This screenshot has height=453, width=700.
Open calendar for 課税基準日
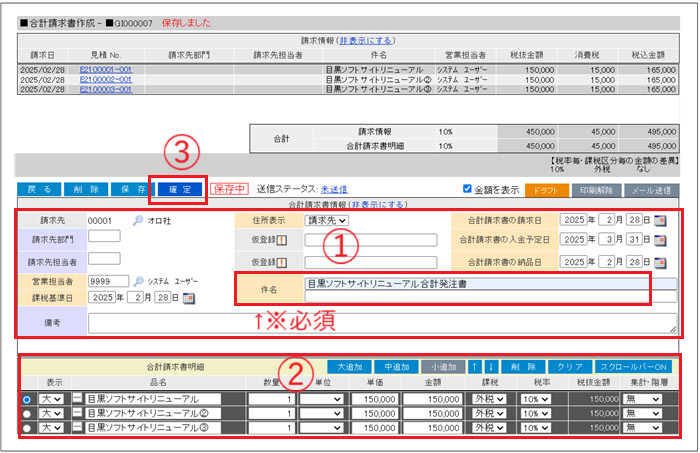coord(189,298)
